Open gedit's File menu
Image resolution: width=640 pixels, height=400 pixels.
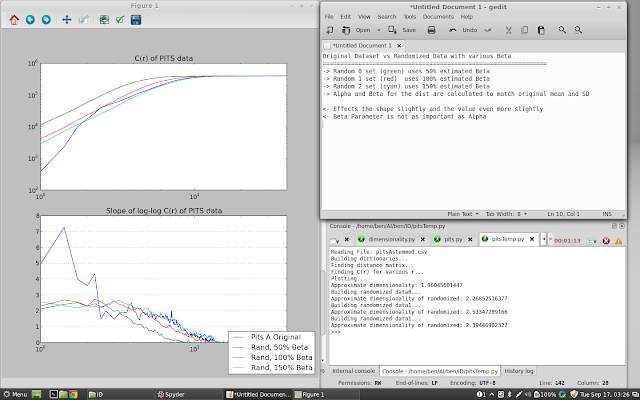tap(329, 17)
